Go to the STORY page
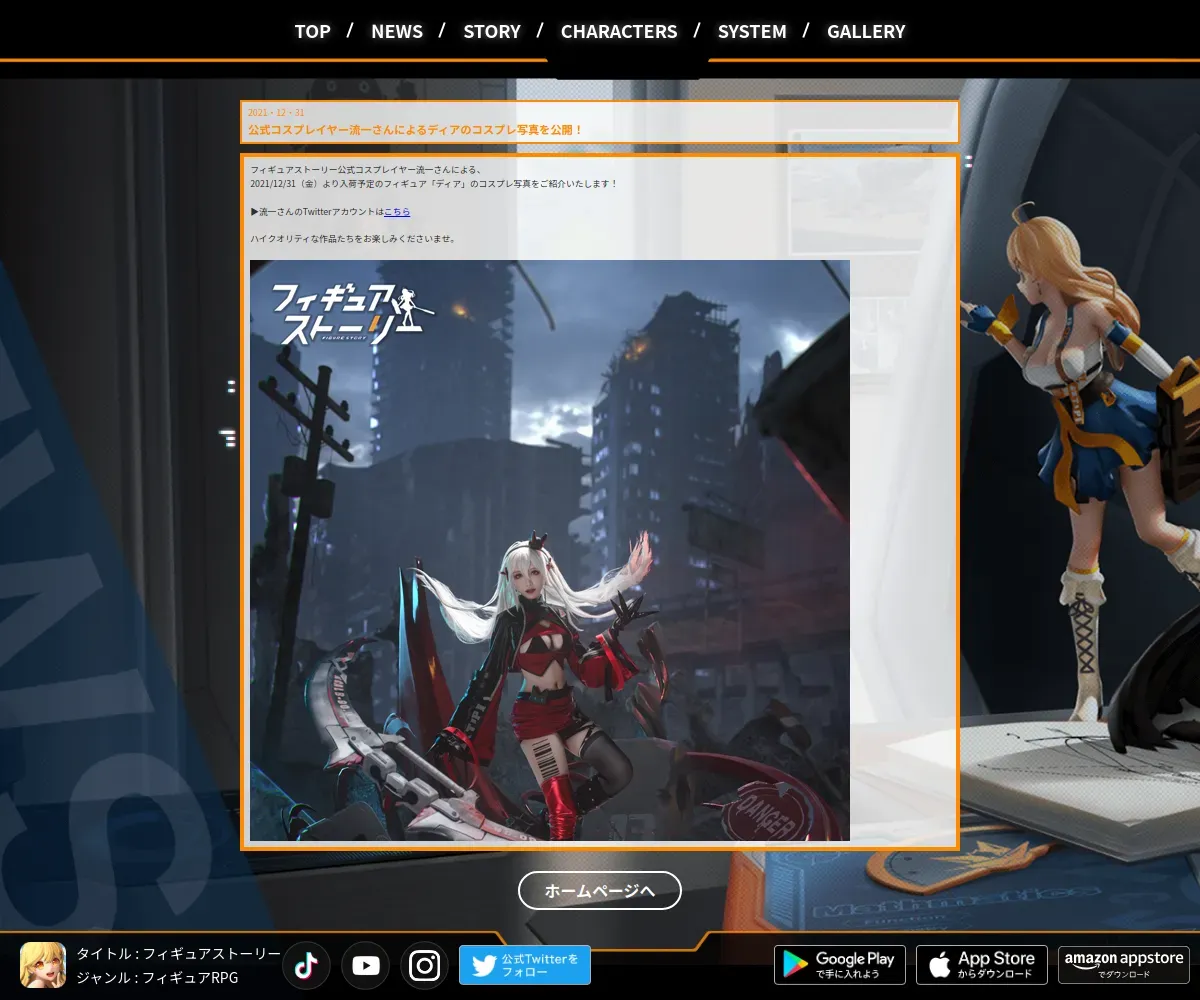The height and width of the screenshot is (1000, 1200). [492, 31]
